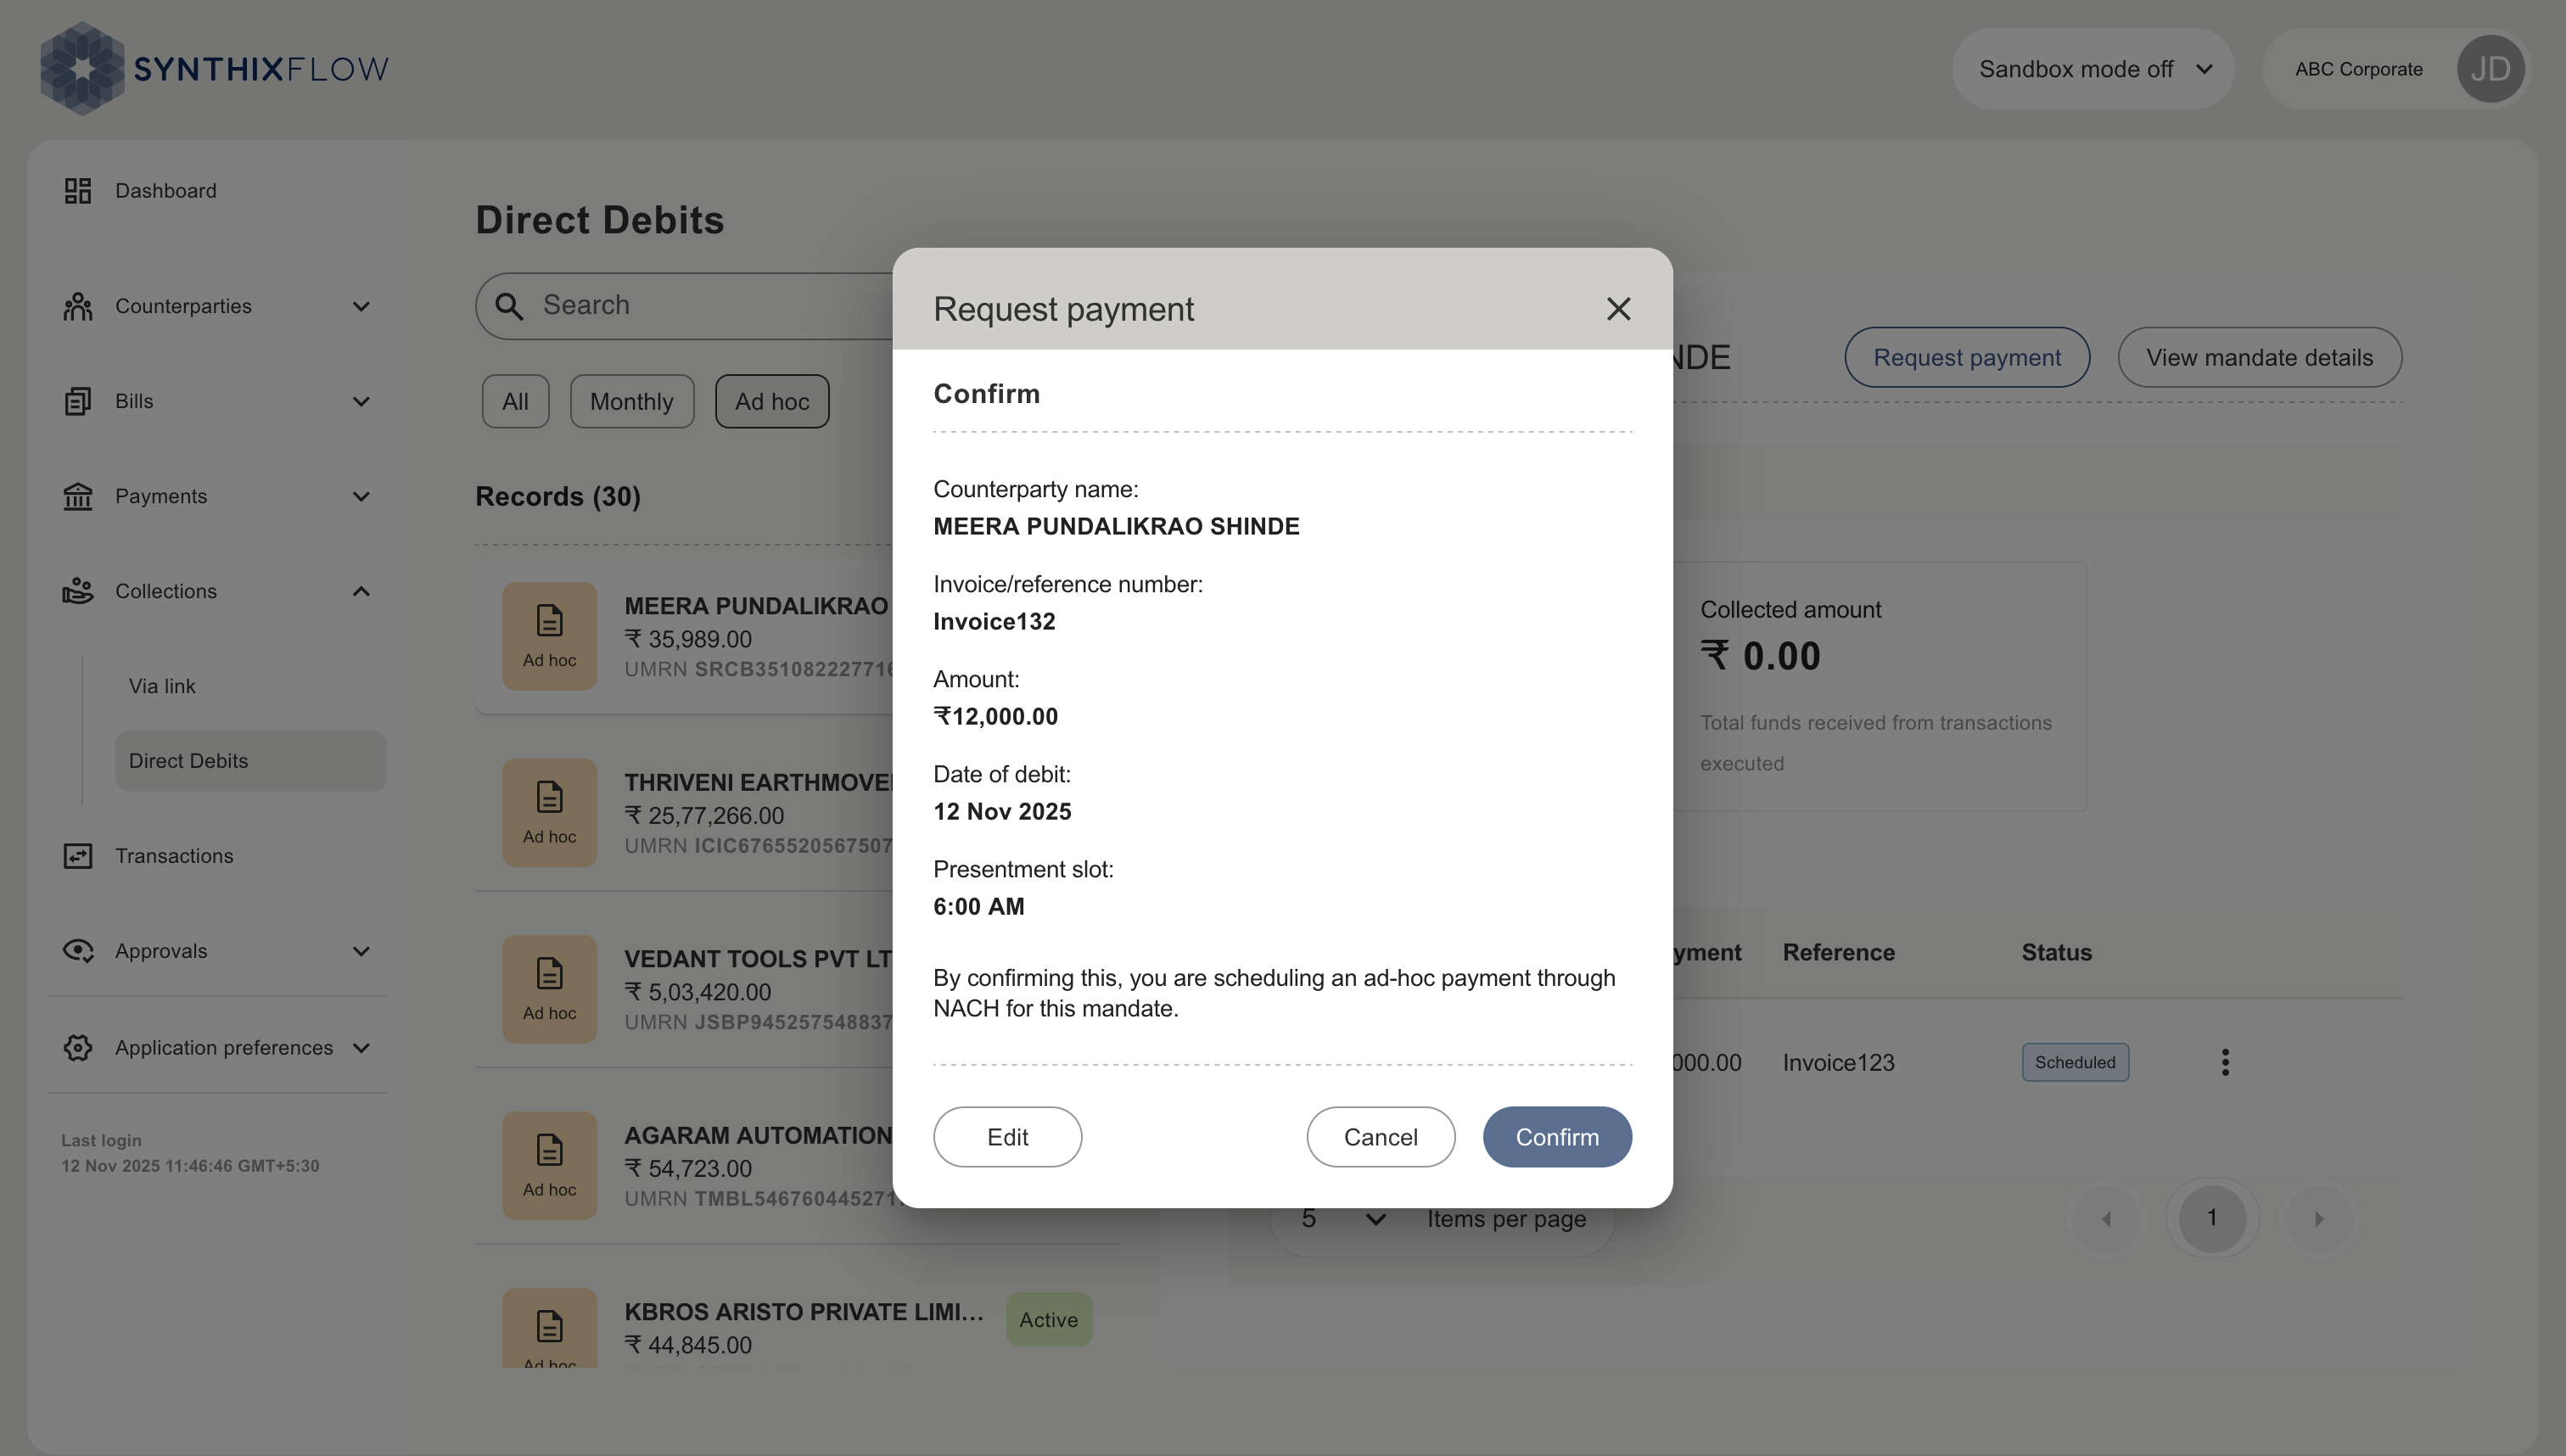Click the Bills document icon
This screenshot has height=1456, width=2566.
pos(78,401)
